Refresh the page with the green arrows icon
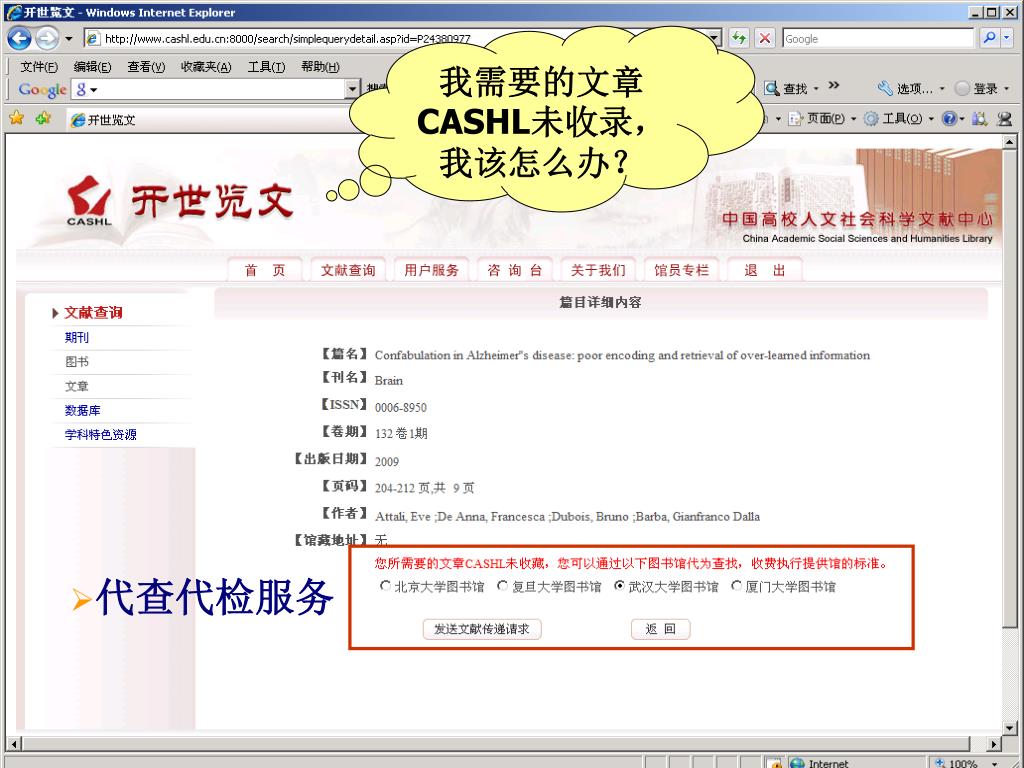Image resolution: width=1024 pixels, height=768 pixels. coord(739,39)
